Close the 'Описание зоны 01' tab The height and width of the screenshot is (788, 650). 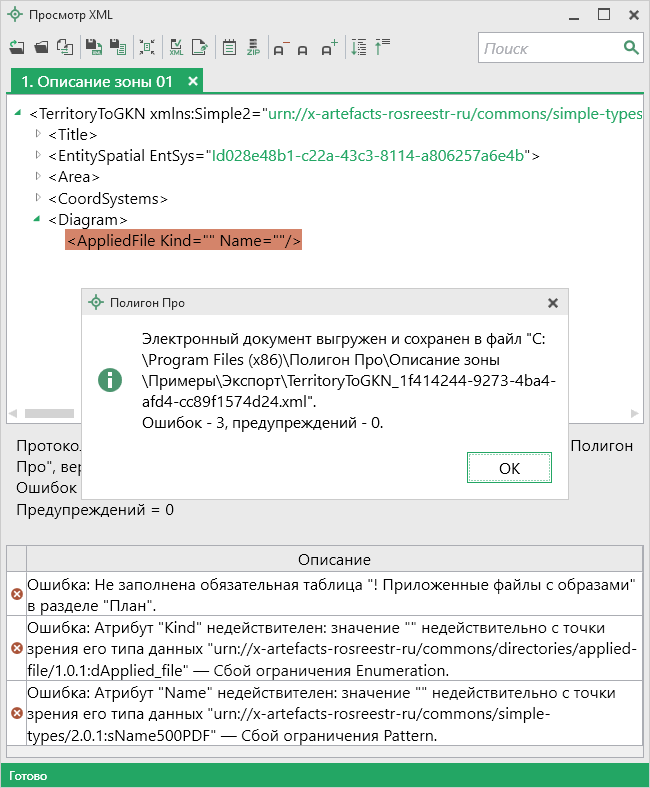[x=193, y=81]
